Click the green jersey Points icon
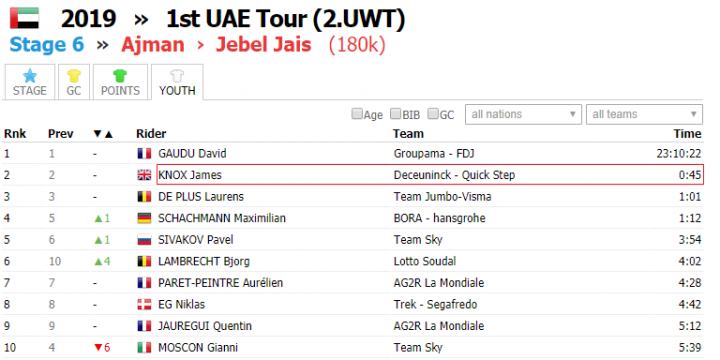Screen dimensions: 720x360 pyautogui.click(x=120, y=76)
